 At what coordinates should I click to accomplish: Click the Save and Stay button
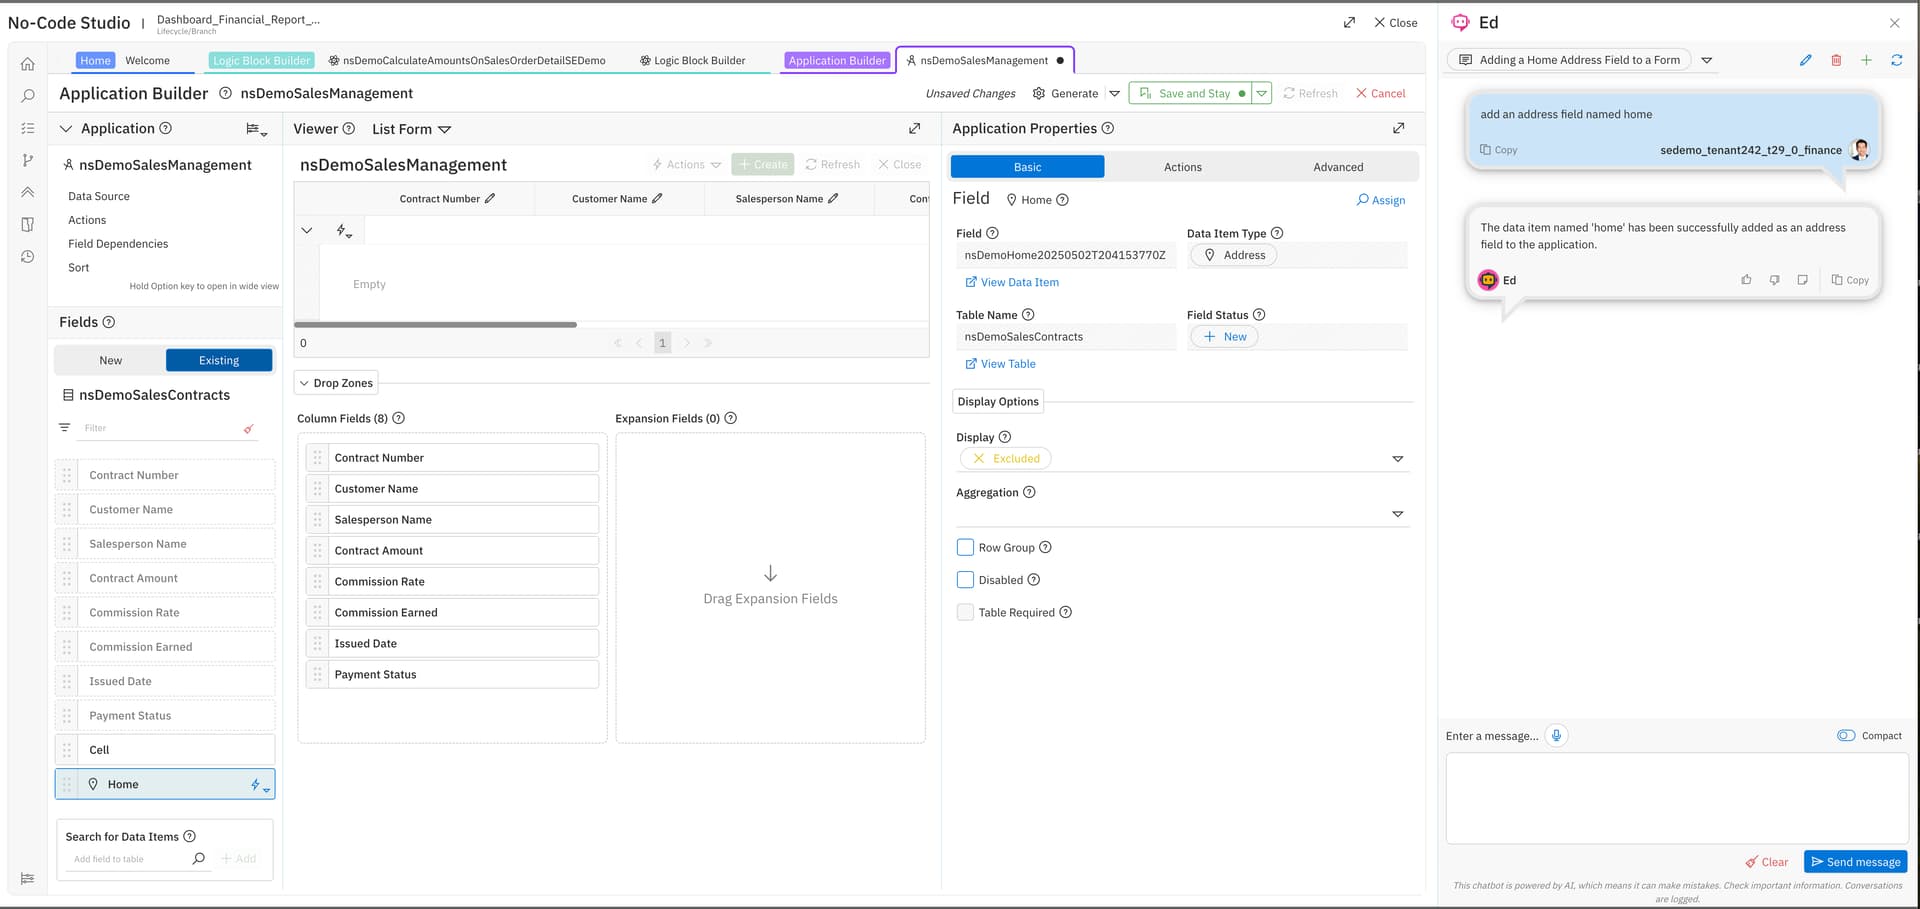1192,93
